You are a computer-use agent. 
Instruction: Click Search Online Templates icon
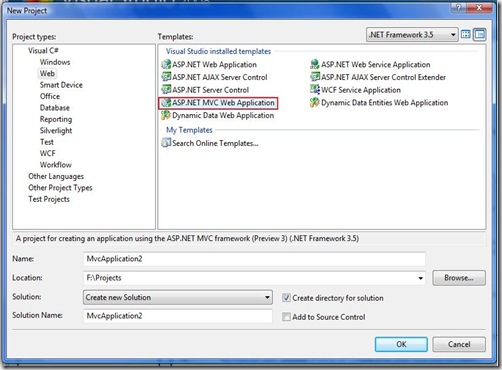[166, 143]
